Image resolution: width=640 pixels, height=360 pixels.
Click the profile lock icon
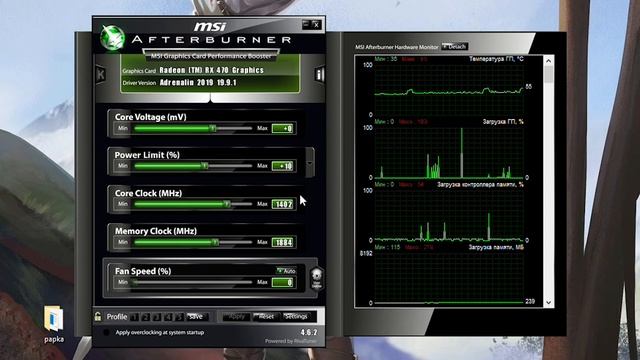[98, 316]
